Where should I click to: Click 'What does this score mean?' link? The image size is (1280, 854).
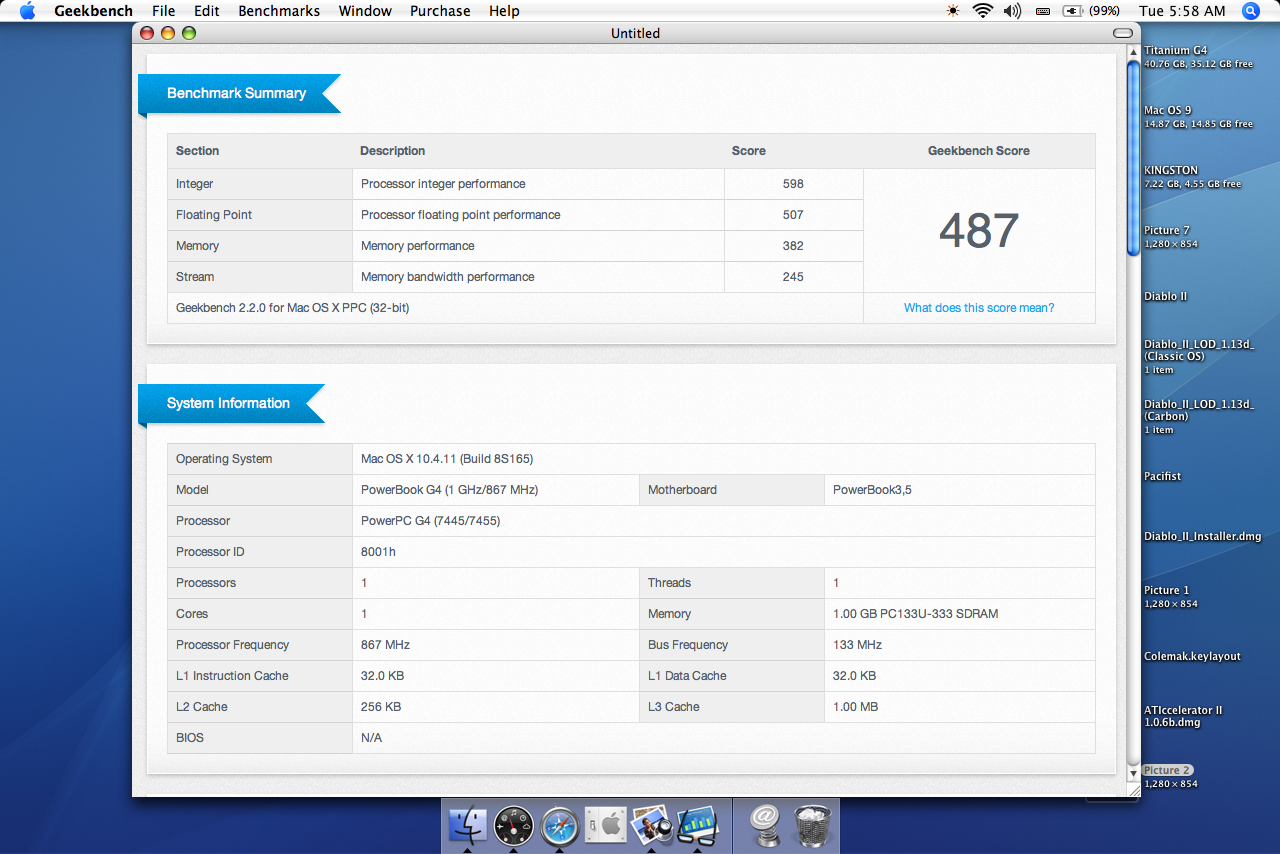979,308
